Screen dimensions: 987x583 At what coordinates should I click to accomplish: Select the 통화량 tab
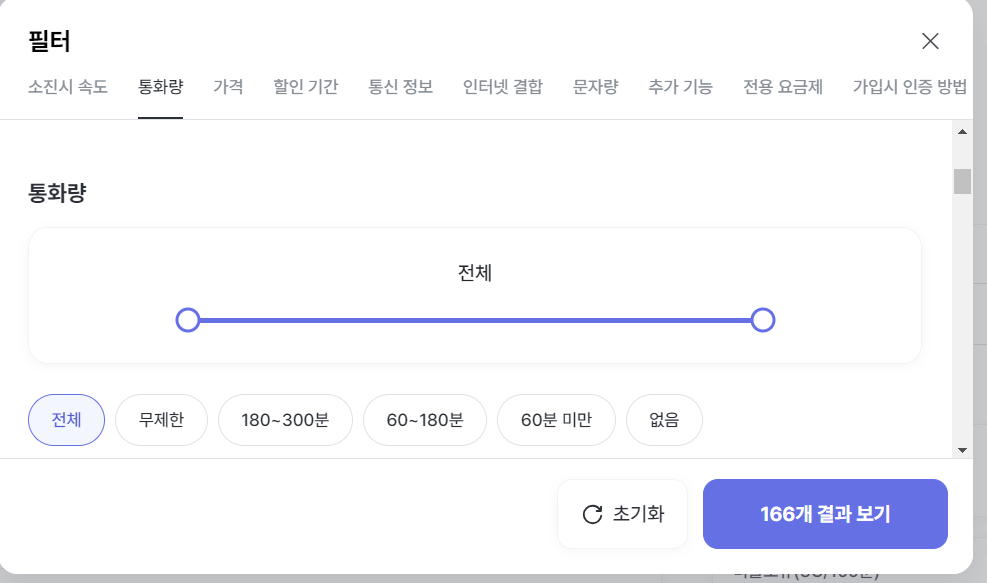161,87
